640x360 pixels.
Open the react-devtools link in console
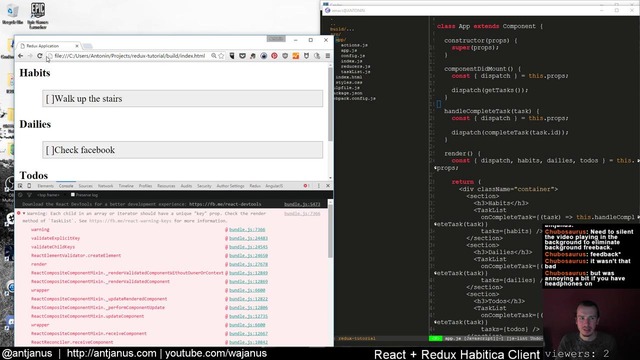pos(225,204)
